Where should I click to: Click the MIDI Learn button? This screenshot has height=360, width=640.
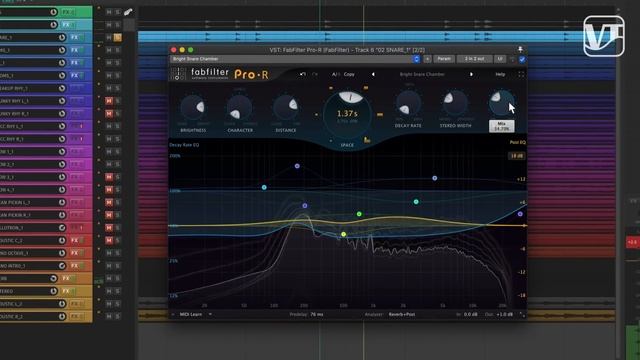(x=191, y=314)
